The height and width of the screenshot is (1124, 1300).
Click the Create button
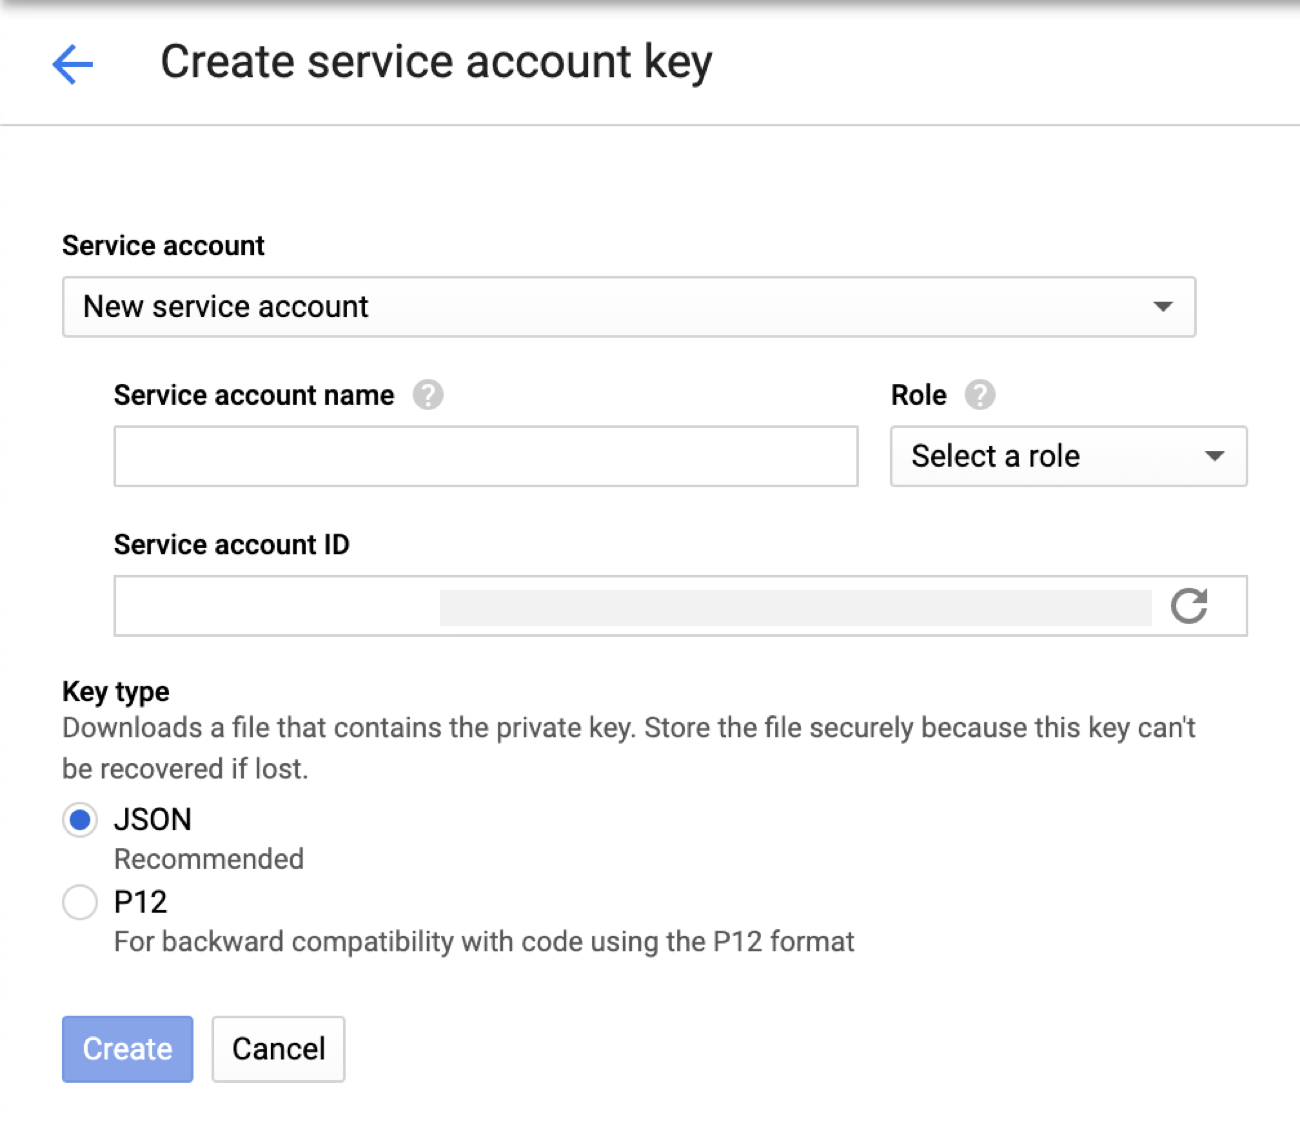point(127,1049)
